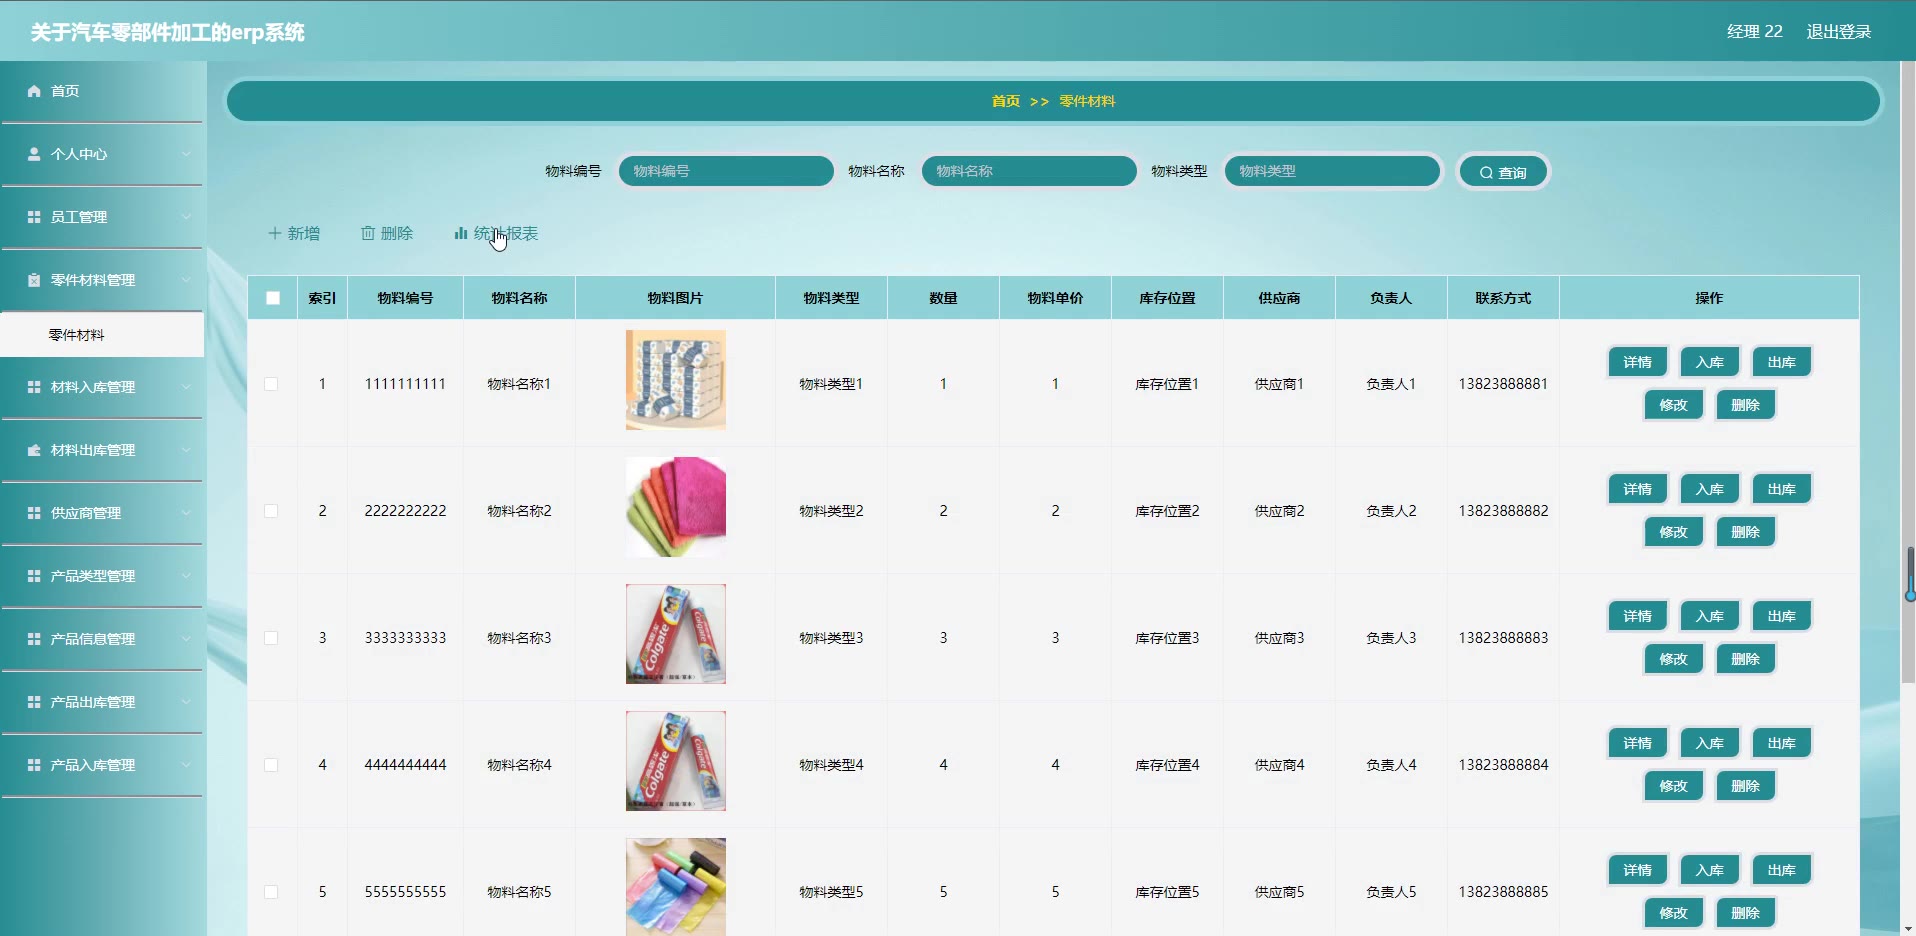Click the home icon in the sidebar
This screenshot has width=1916, height=936.
[34, 91]
